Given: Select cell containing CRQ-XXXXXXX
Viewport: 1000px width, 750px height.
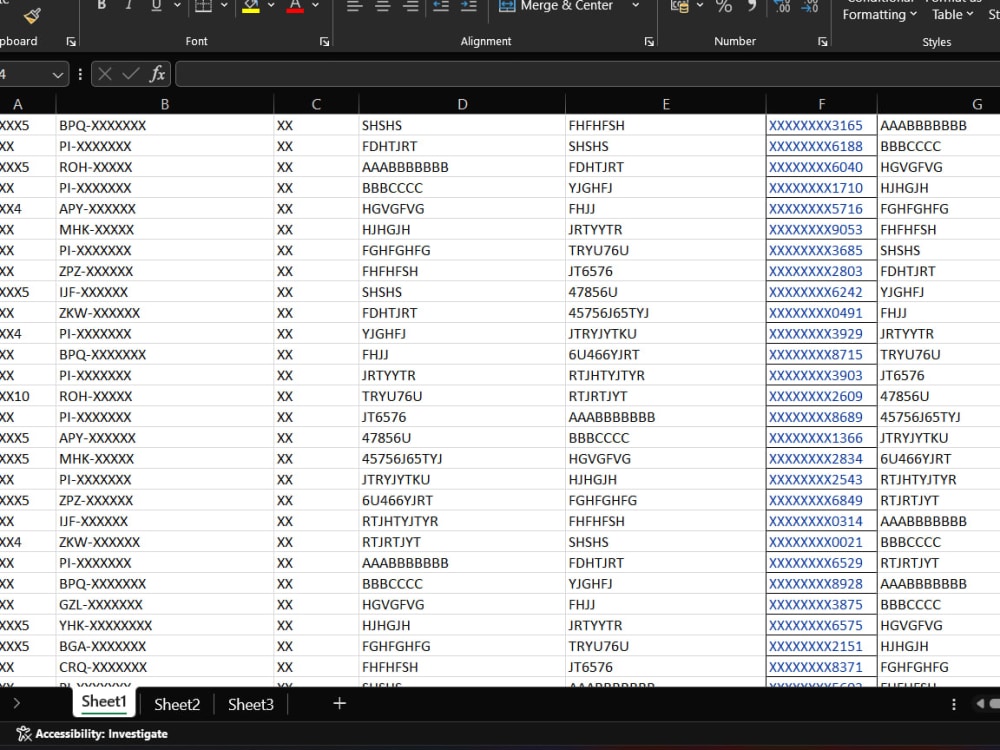Looking at the screenshot, I should pos(165,667).
